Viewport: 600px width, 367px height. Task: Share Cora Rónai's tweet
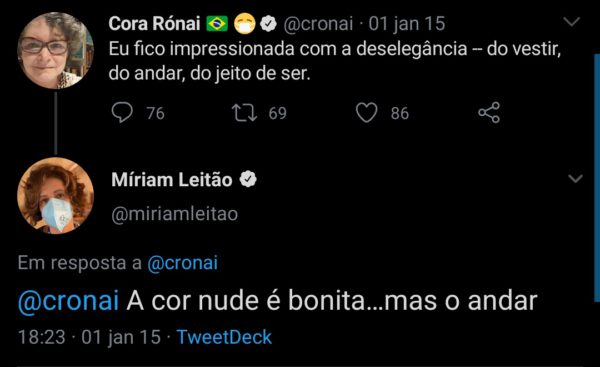pyautogui.click(x=489, y=113)
